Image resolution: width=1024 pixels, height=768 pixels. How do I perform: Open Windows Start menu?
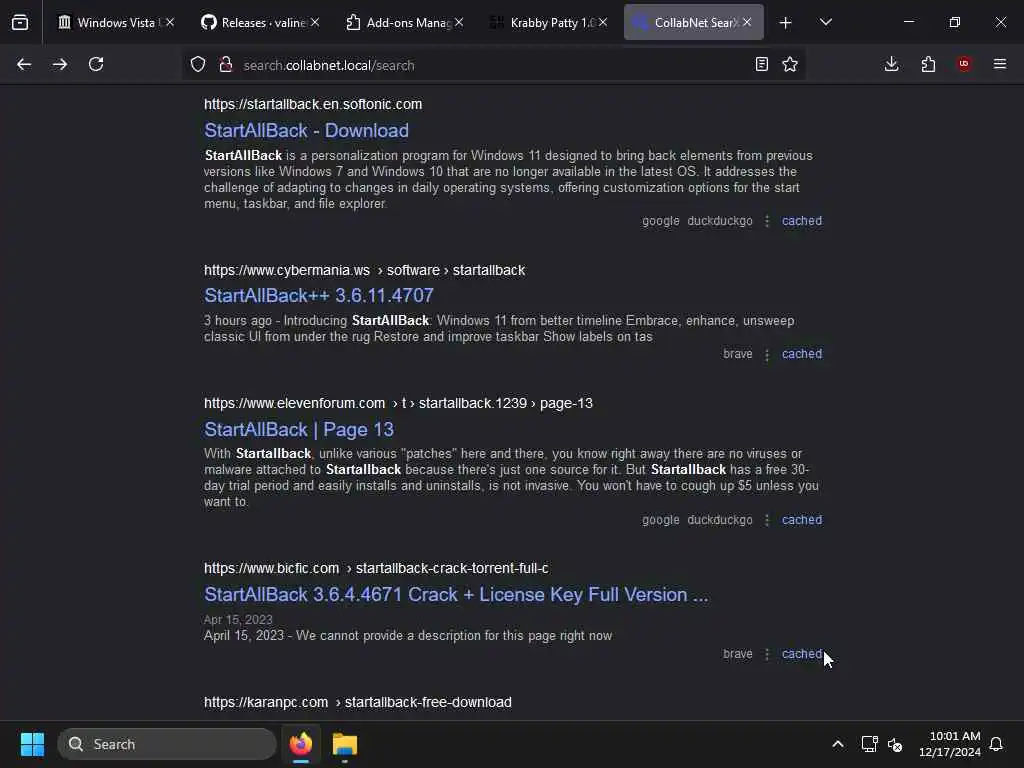[32, 744]
